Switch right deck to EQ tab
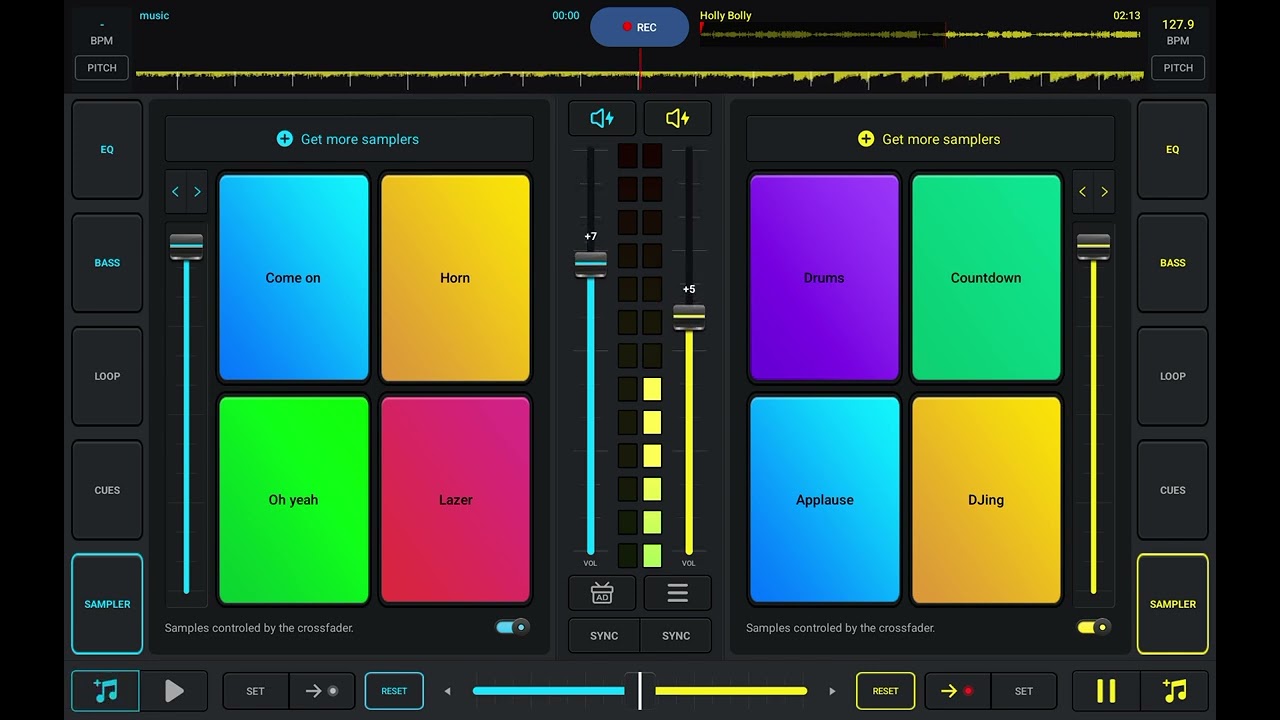 tap(1173, 149)
